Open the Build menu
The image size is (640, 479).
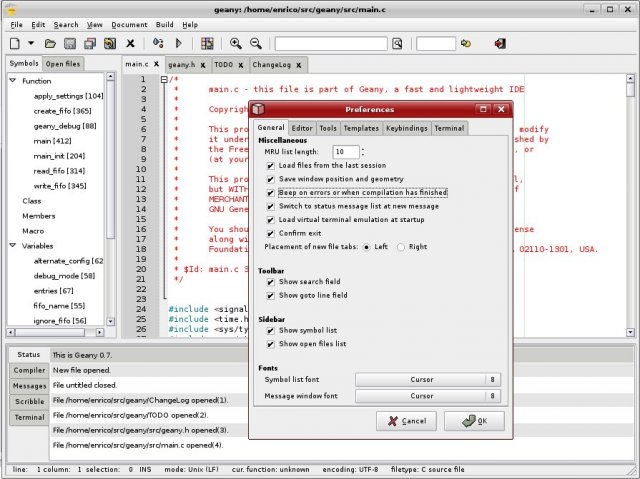tap(164, 25)
